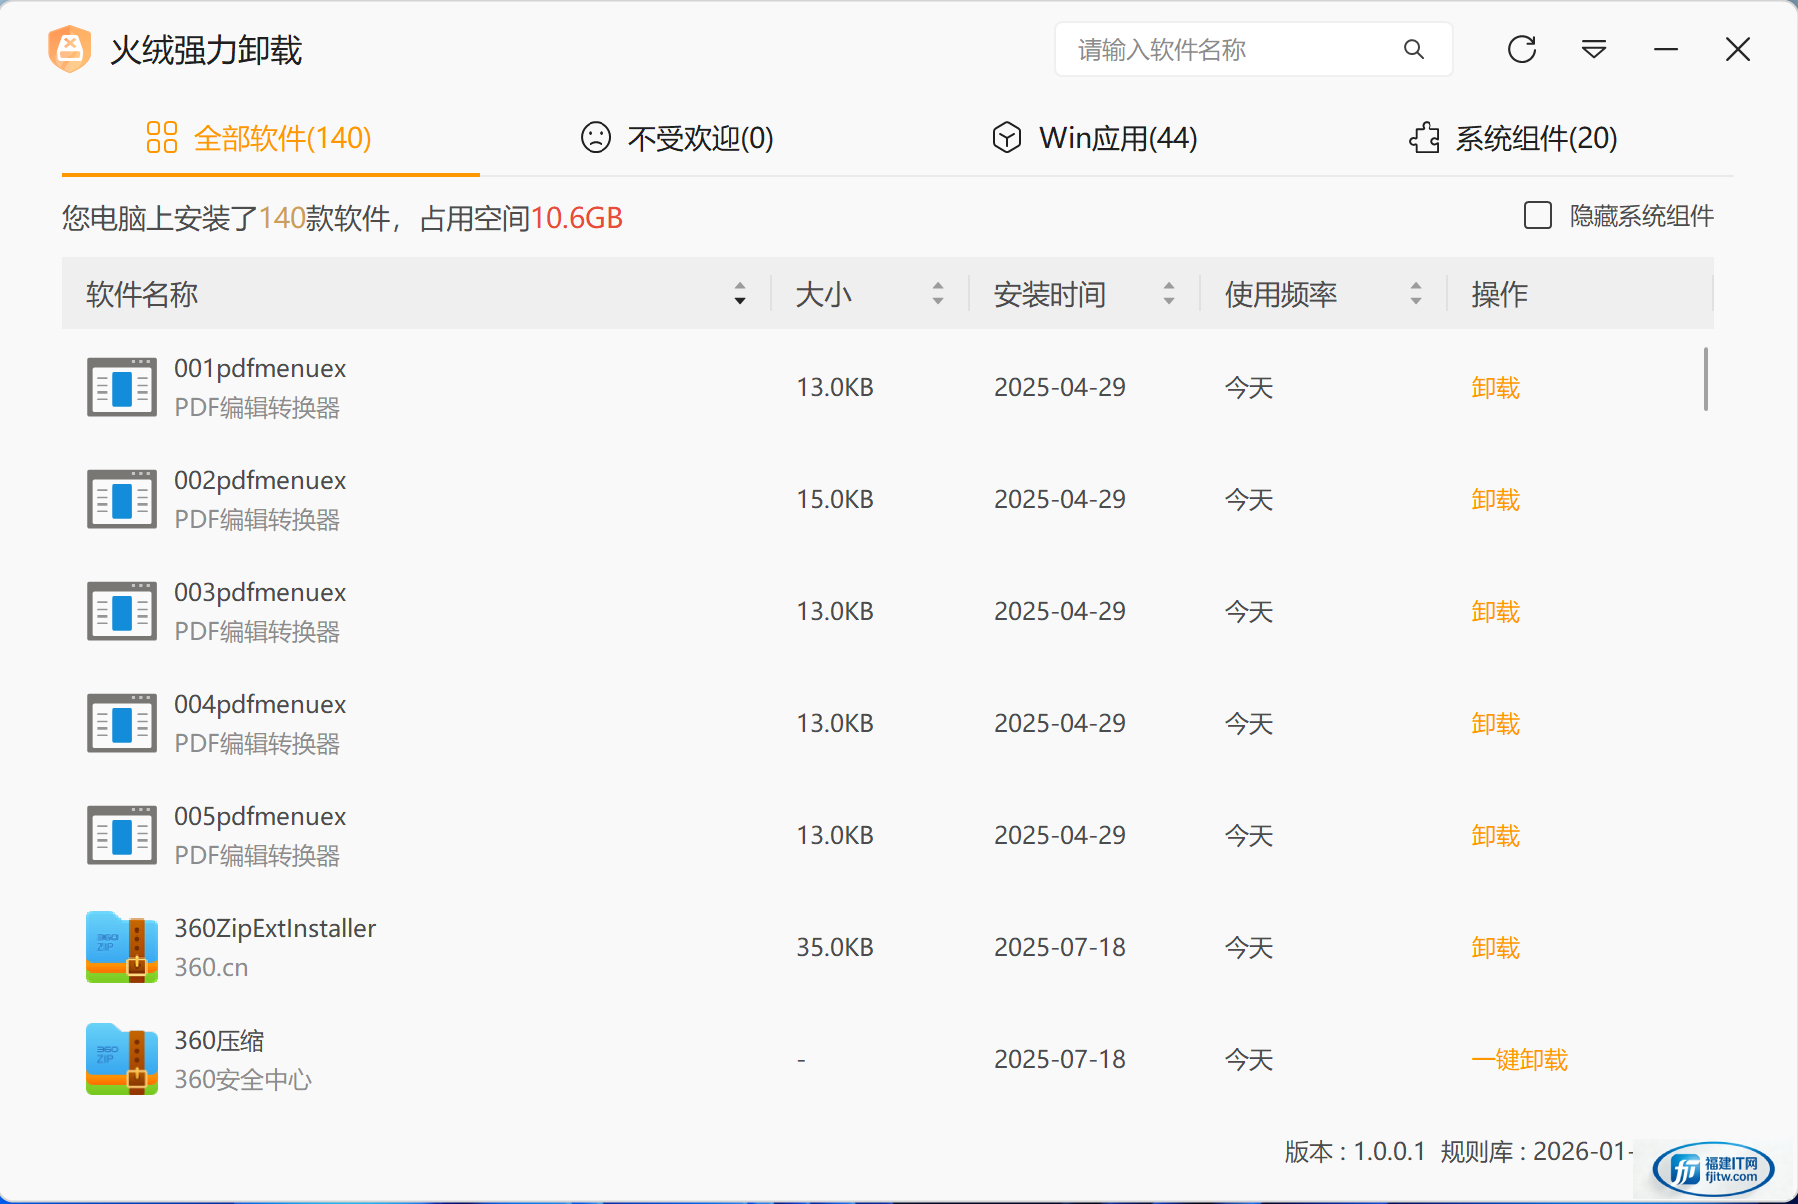This screenshot has height=1204, width=1798.
Task: Click the 003pdfmenuex program icon
Action: pyautogui.click(x=121, y=611)
